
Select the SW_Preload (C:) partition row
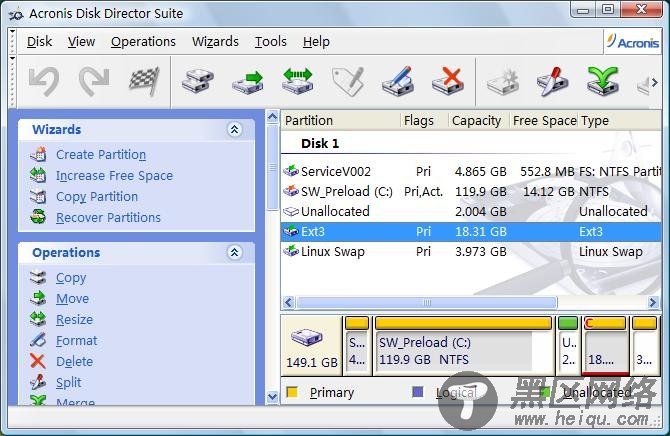click(471, 191)
